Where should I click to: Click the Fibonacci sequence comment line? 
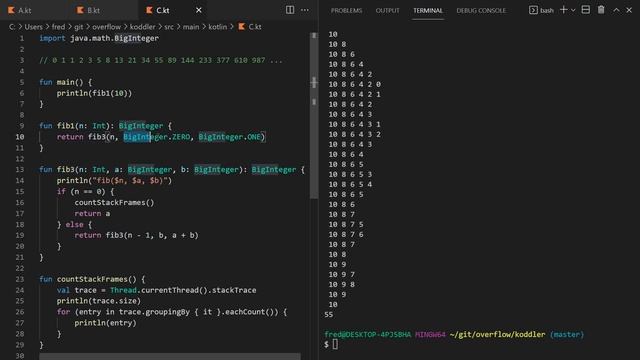coord(160,60)
